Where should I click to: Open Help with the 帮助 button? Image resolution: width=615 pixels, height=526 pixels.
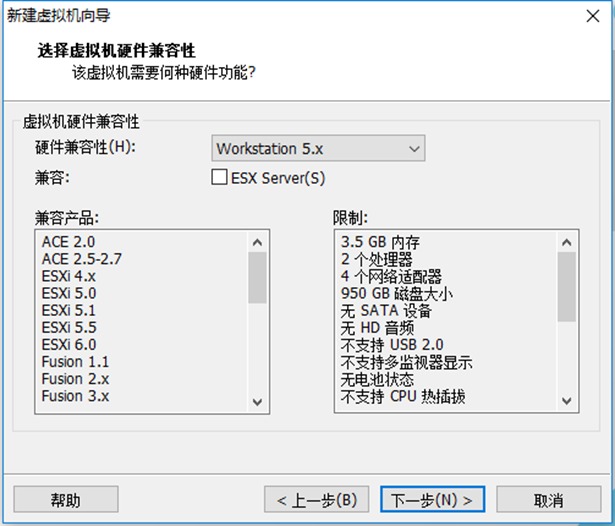pyautogui.click(x=66, y=499)
